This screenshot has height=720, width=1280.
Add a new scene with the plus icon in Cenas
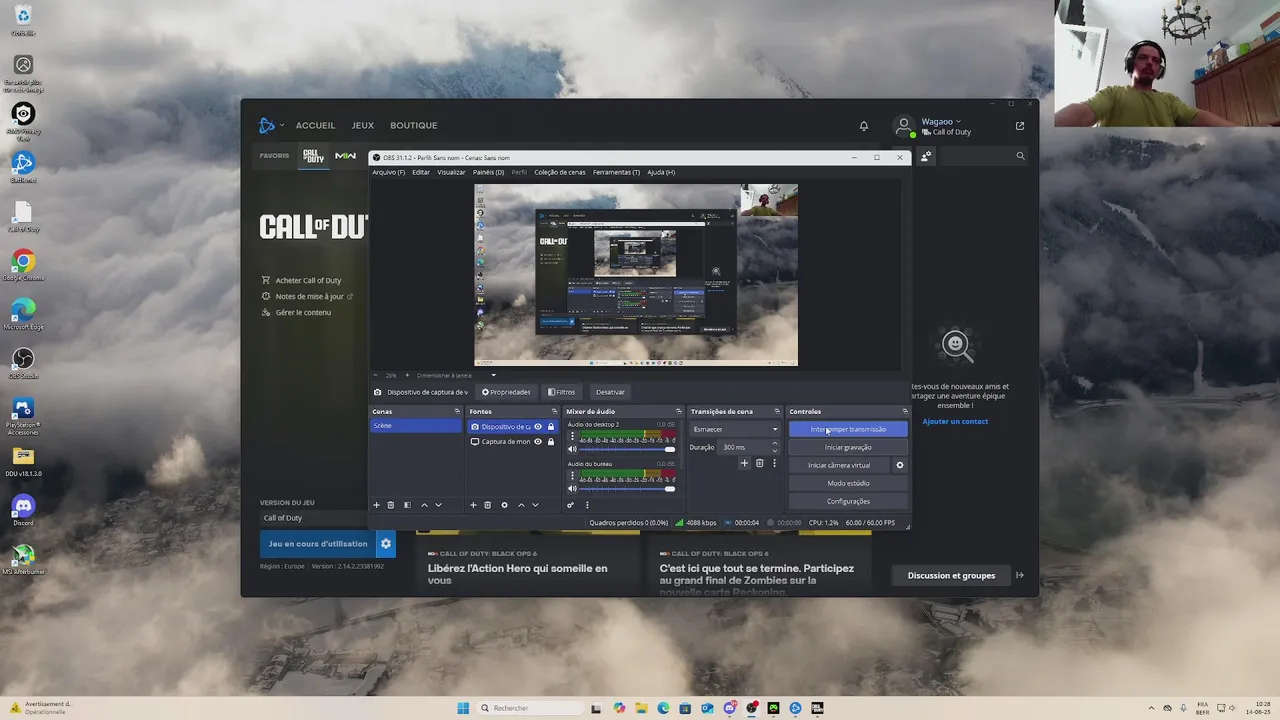click(377, 505)
